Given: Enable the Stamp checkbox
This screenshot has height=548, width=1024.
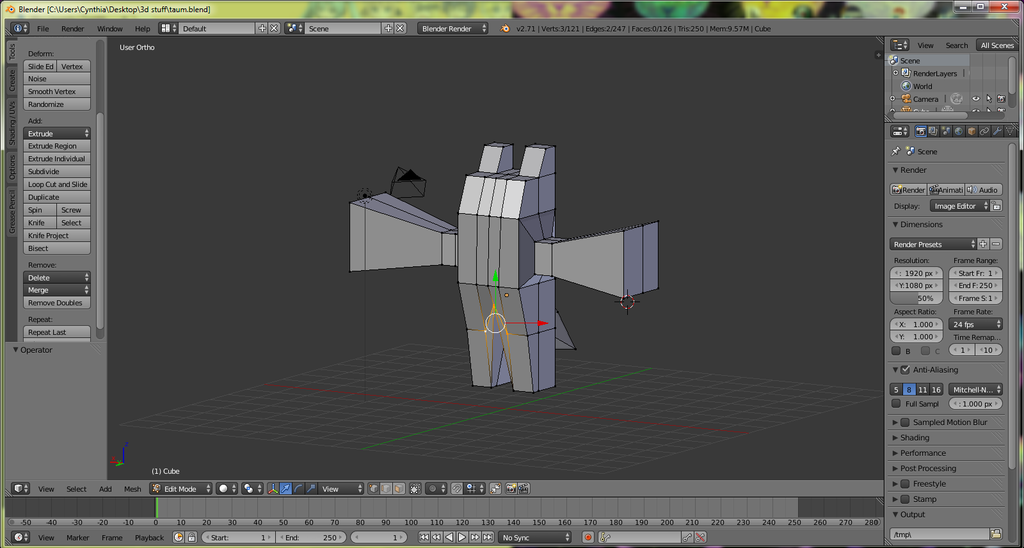Looking at the screenshot, I should coord(905,499).
